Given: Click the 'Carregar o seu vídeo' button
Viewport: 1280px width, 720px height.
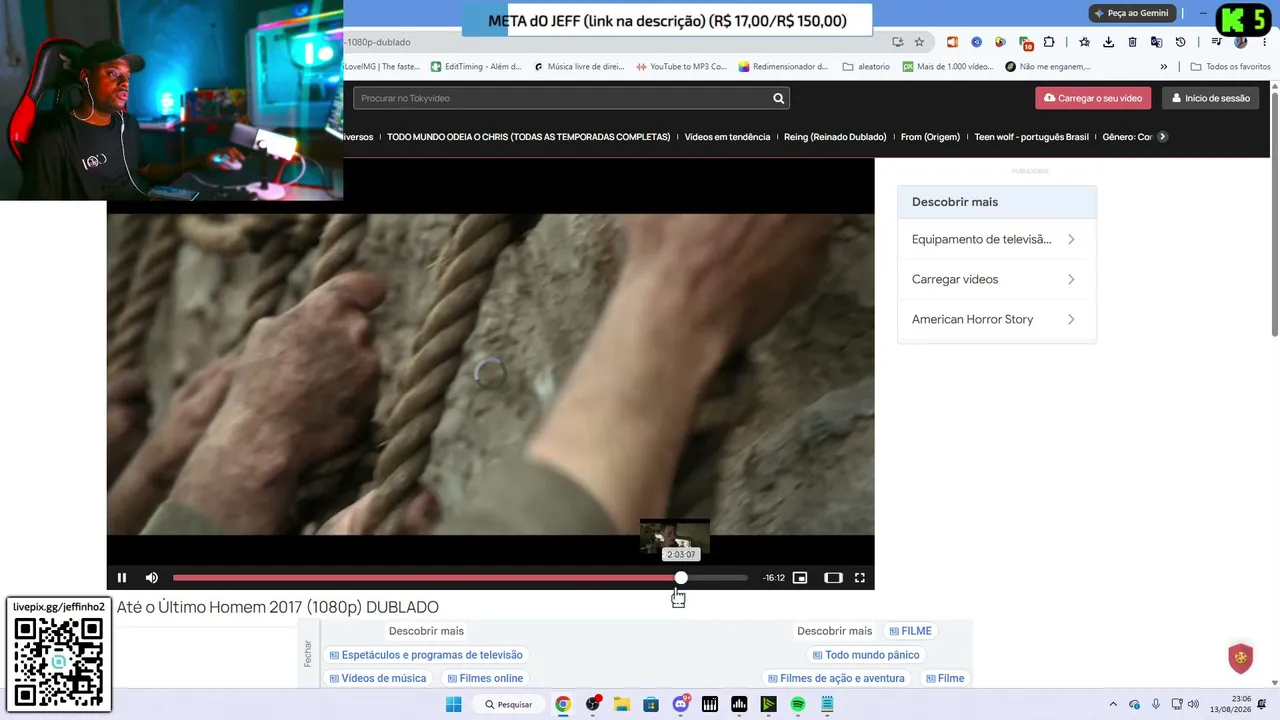Looking at the screenshot, I should [1093, 98].
